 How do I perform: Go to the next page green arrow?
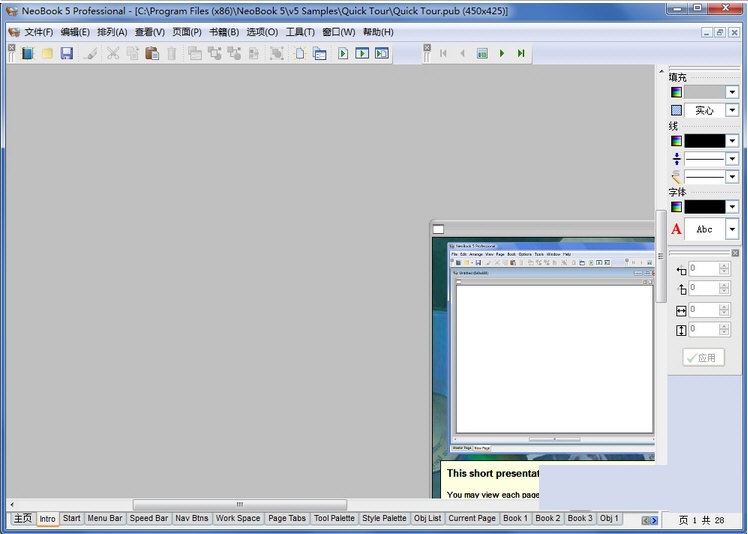coord(502,53)
